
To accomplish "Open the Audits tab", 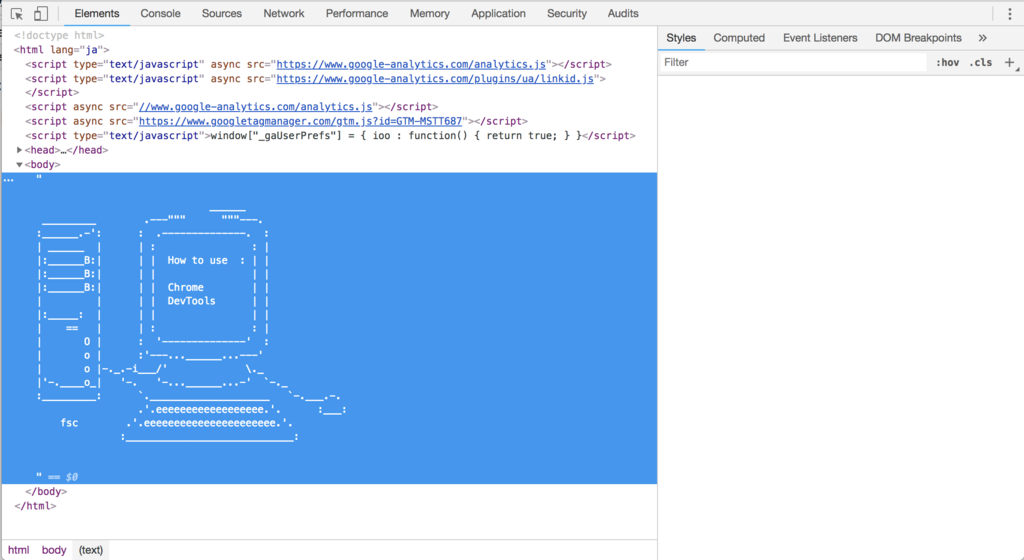I will 623,14.
